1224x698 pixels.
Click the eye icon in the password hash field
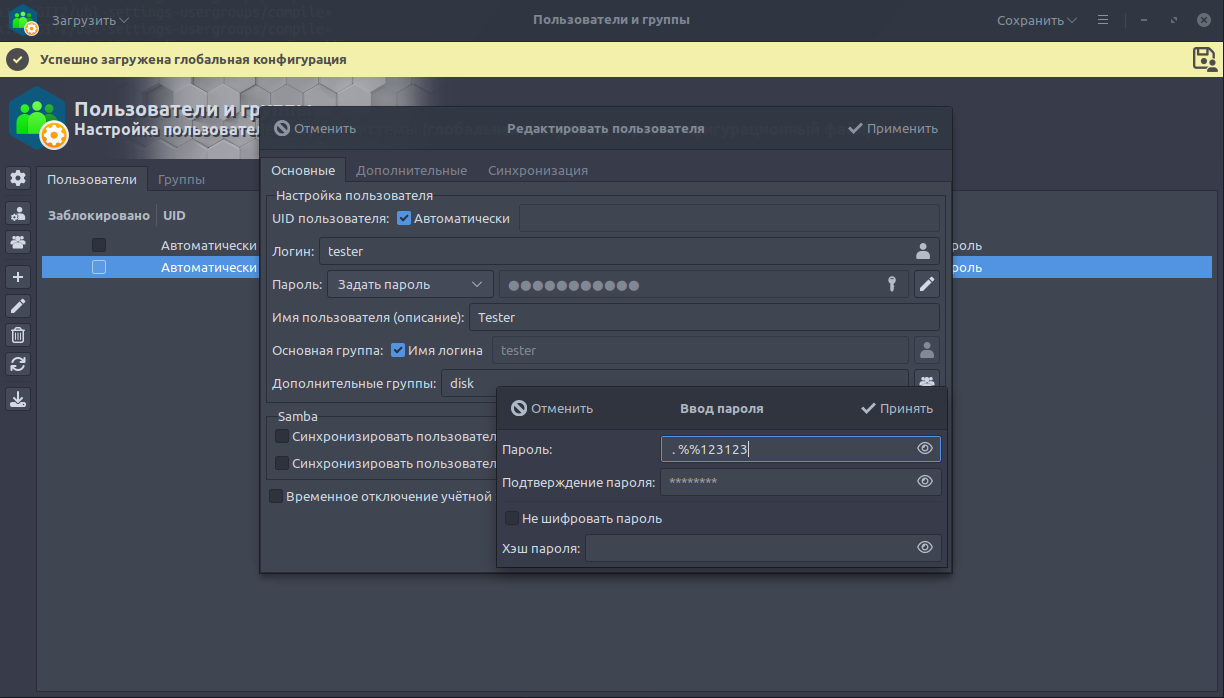coord(924,548)
